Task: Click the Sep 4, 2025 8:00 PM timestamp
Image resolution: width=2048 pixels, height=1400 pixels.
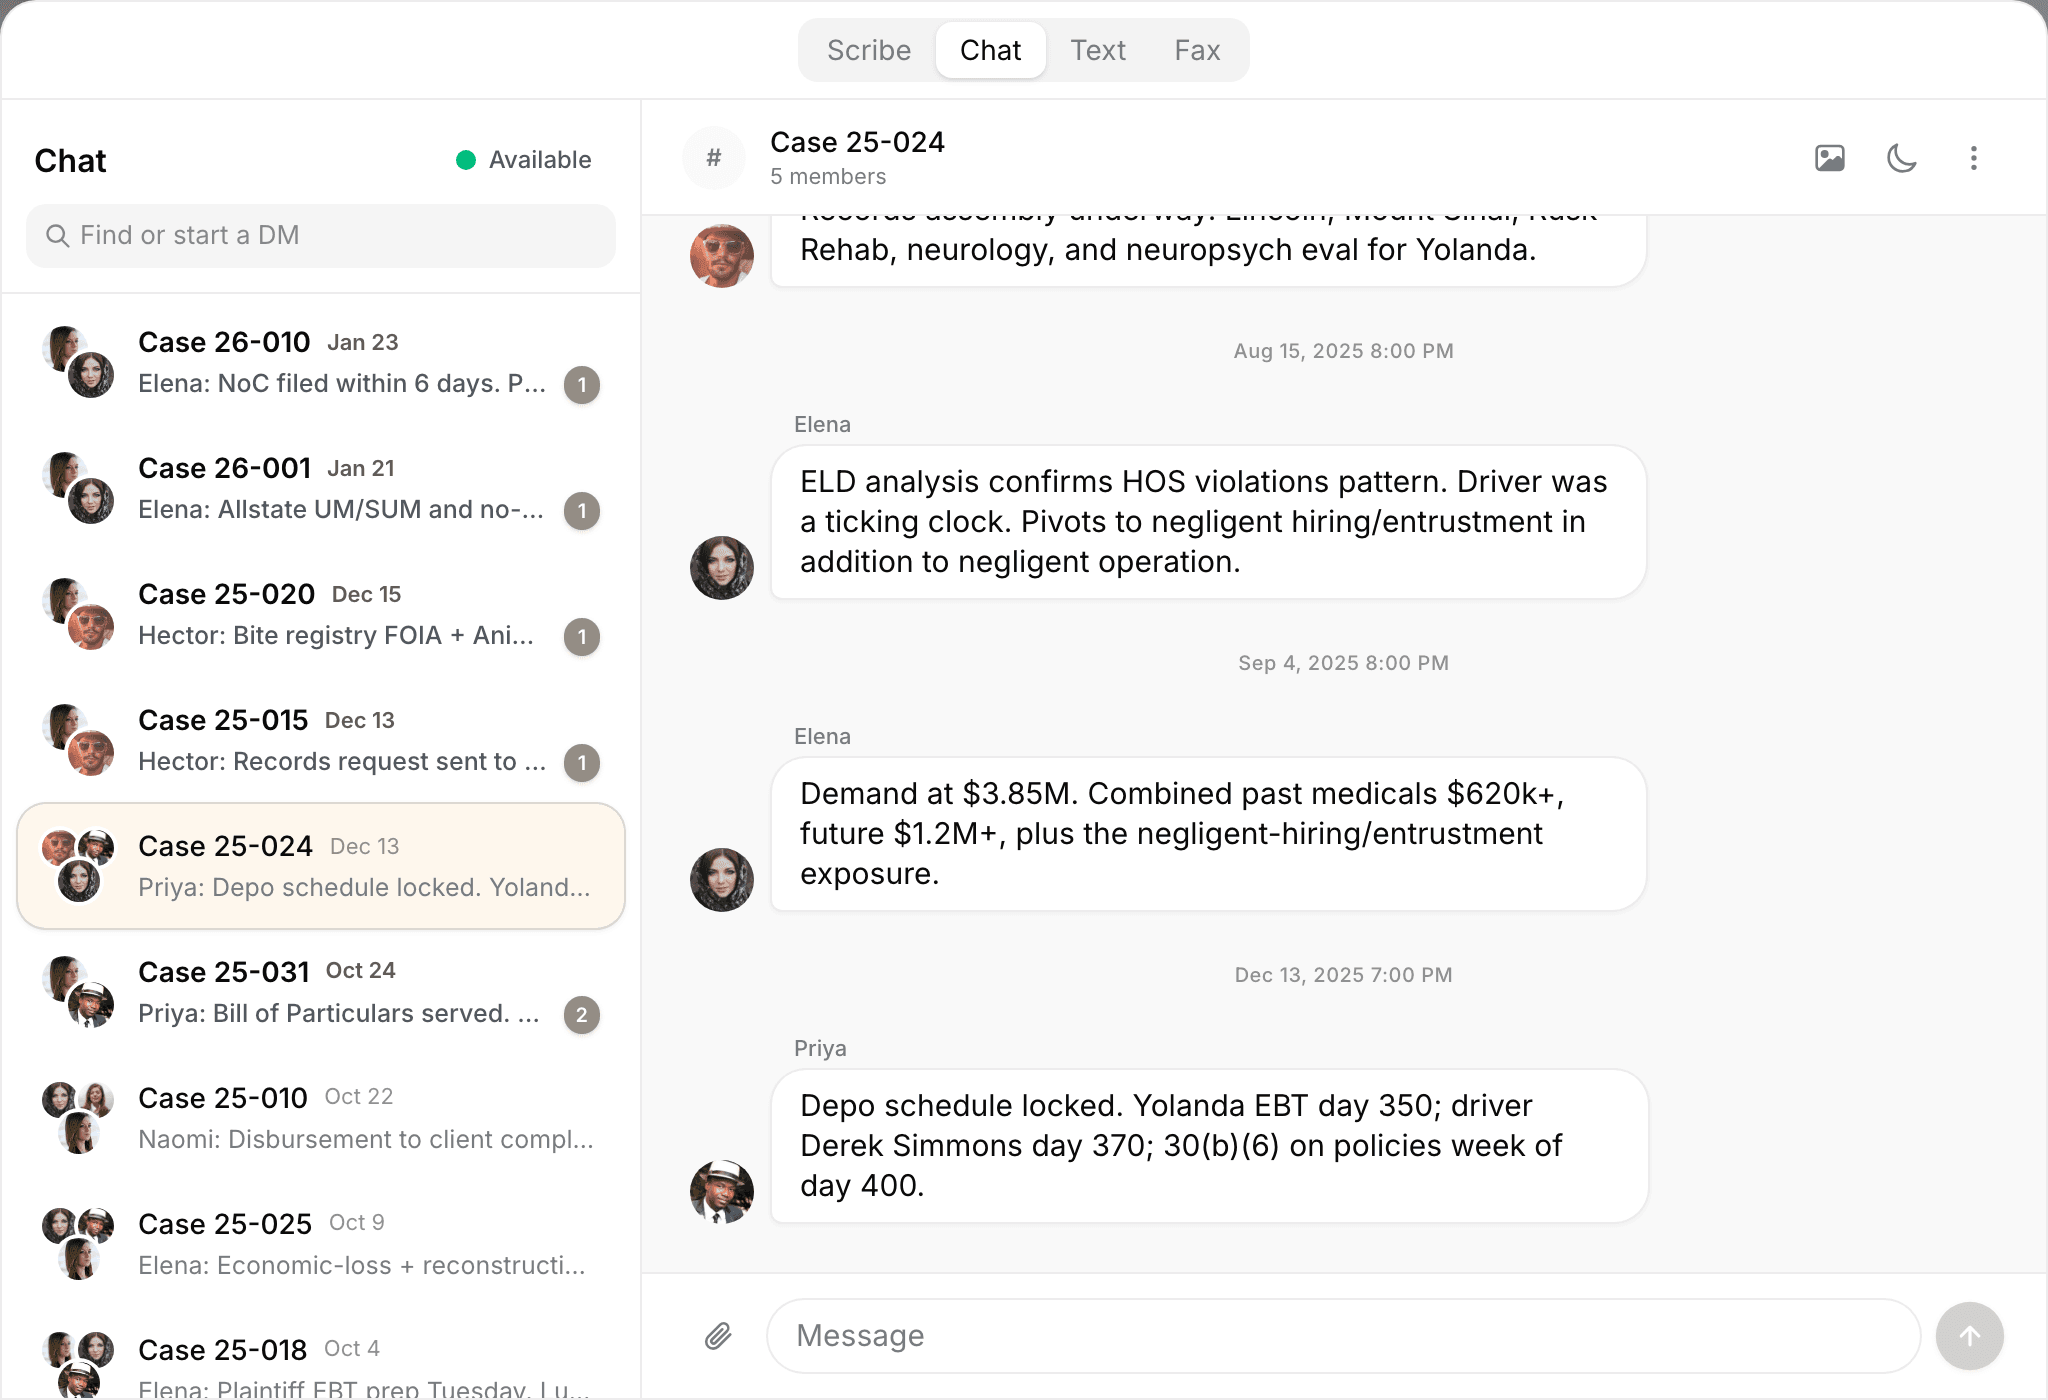Action: tap(1343, 663)
